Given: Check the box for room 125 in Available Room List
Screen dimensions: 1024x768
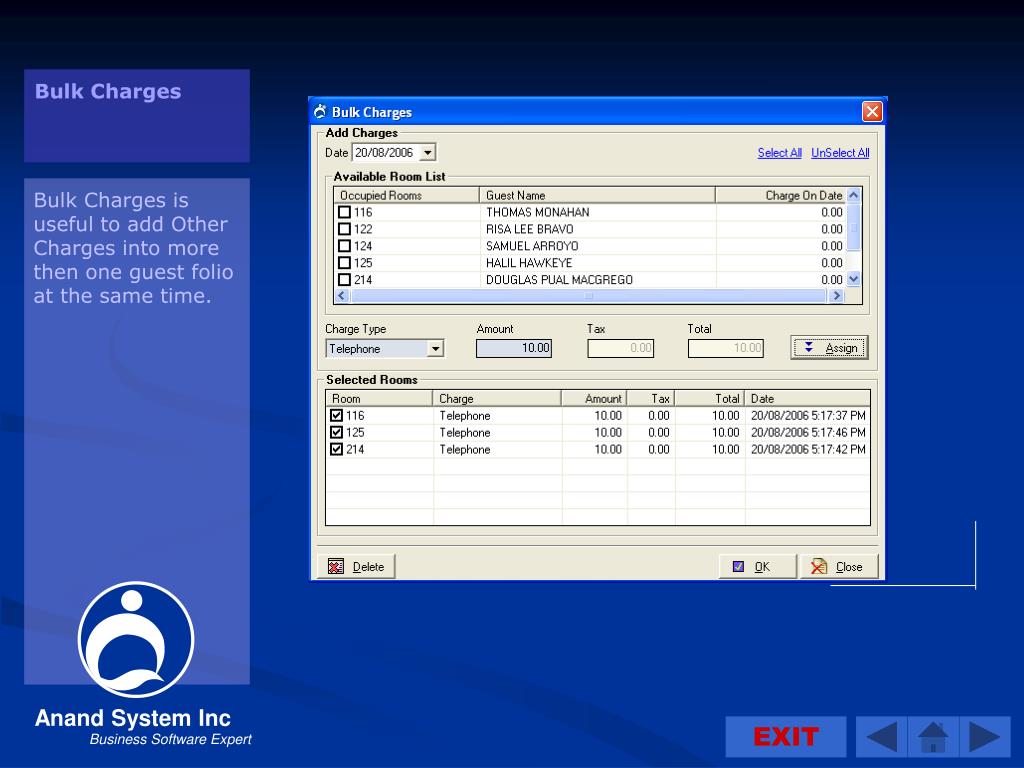Looking at the screenshot, I should pyautogui.click(x=345, y=263).
